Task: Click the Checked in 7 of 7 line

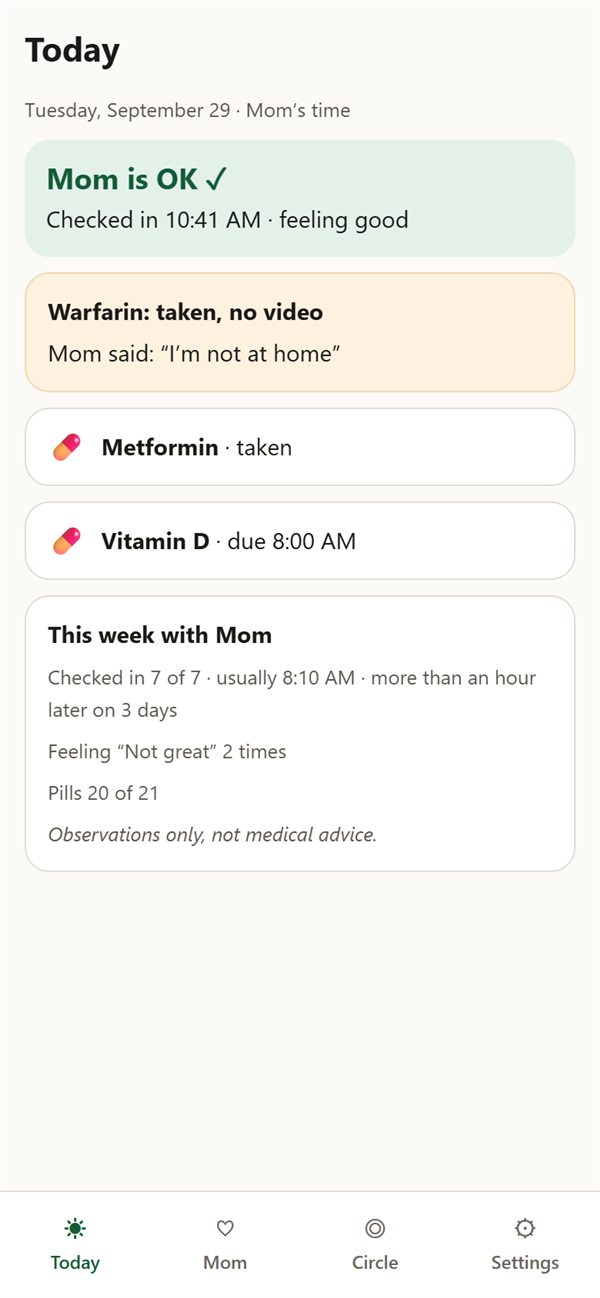Action: coord(292,694)
